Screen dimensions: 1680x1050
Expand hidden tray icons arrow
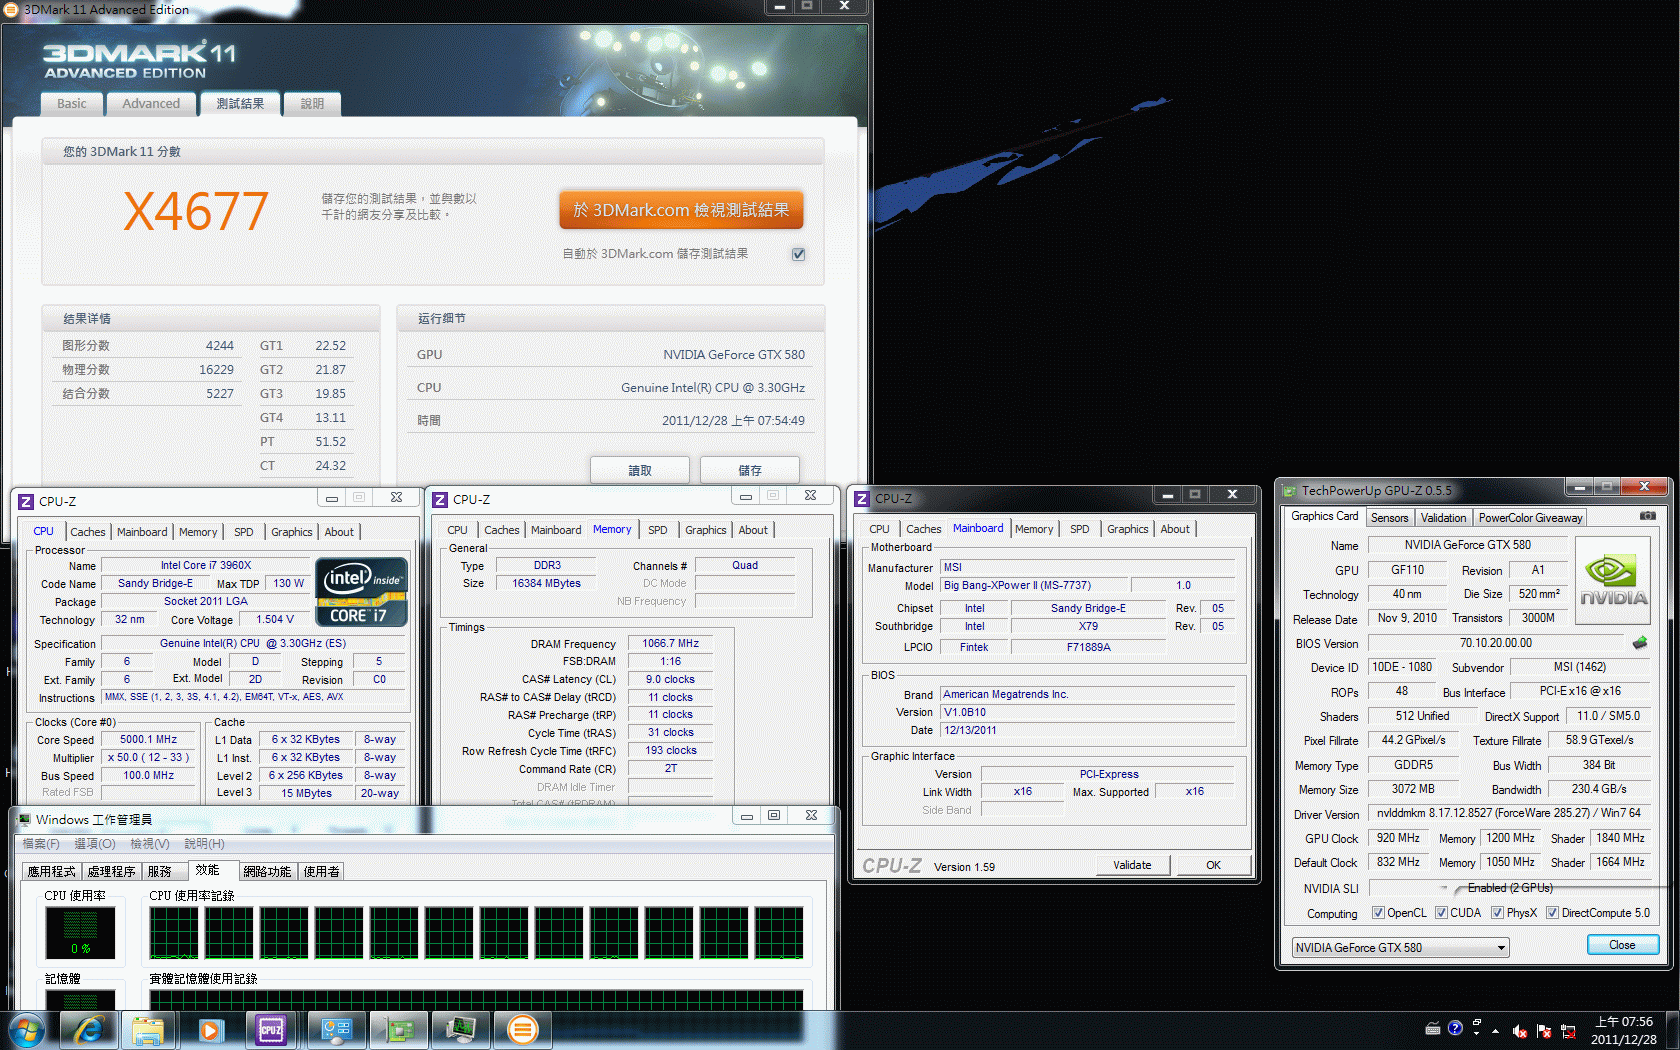[1495, 1031]
